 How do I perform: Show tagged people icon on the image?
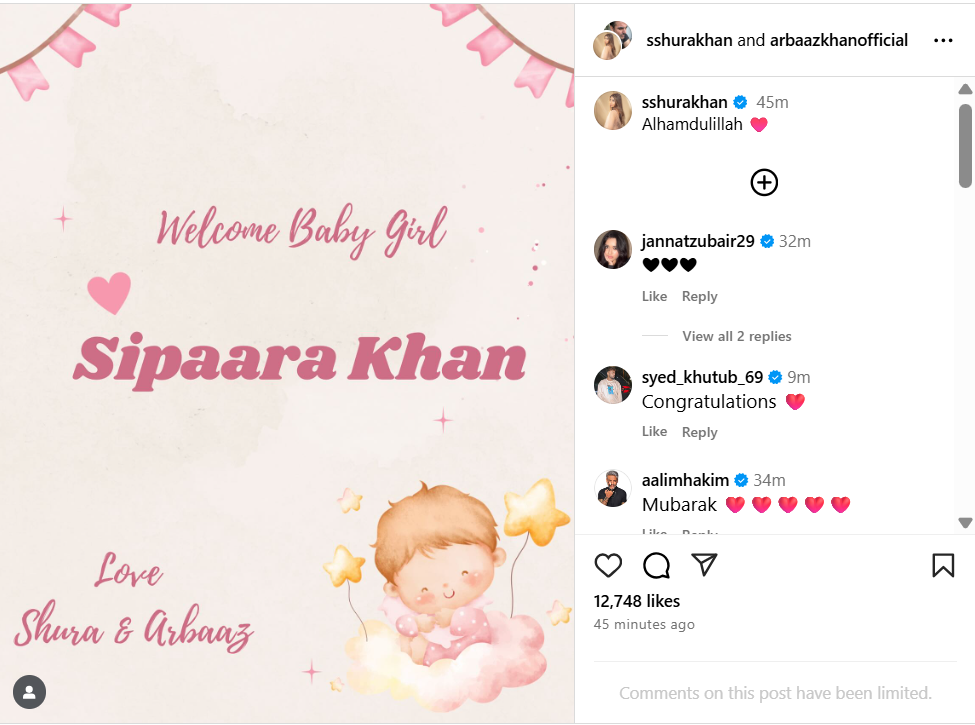(29, 691)
